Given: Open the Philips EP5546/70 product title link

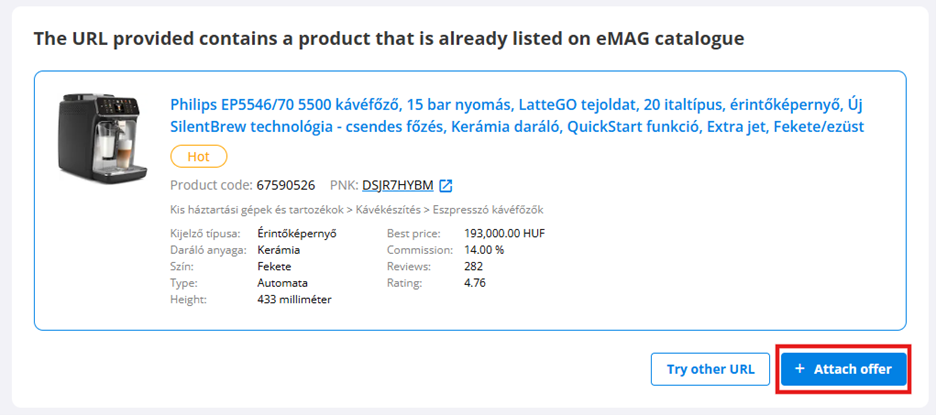Looking at the screenshot, I should coord(517,115).
